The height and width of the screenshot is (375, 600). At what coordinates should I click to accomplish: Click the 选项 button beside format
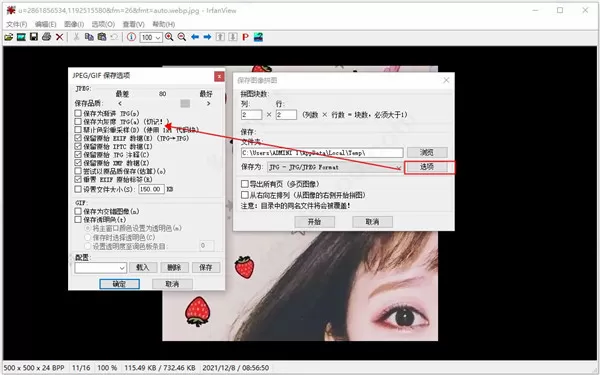427,167
